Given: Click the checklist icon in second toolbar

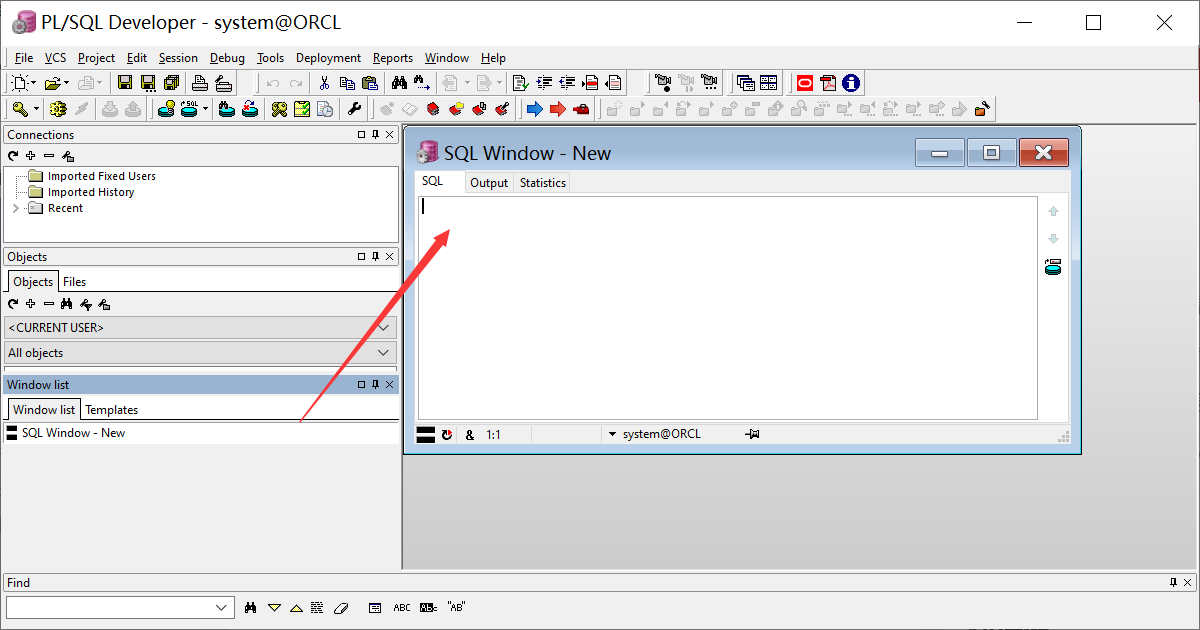Looking at the screenshot, I should 302,109.
